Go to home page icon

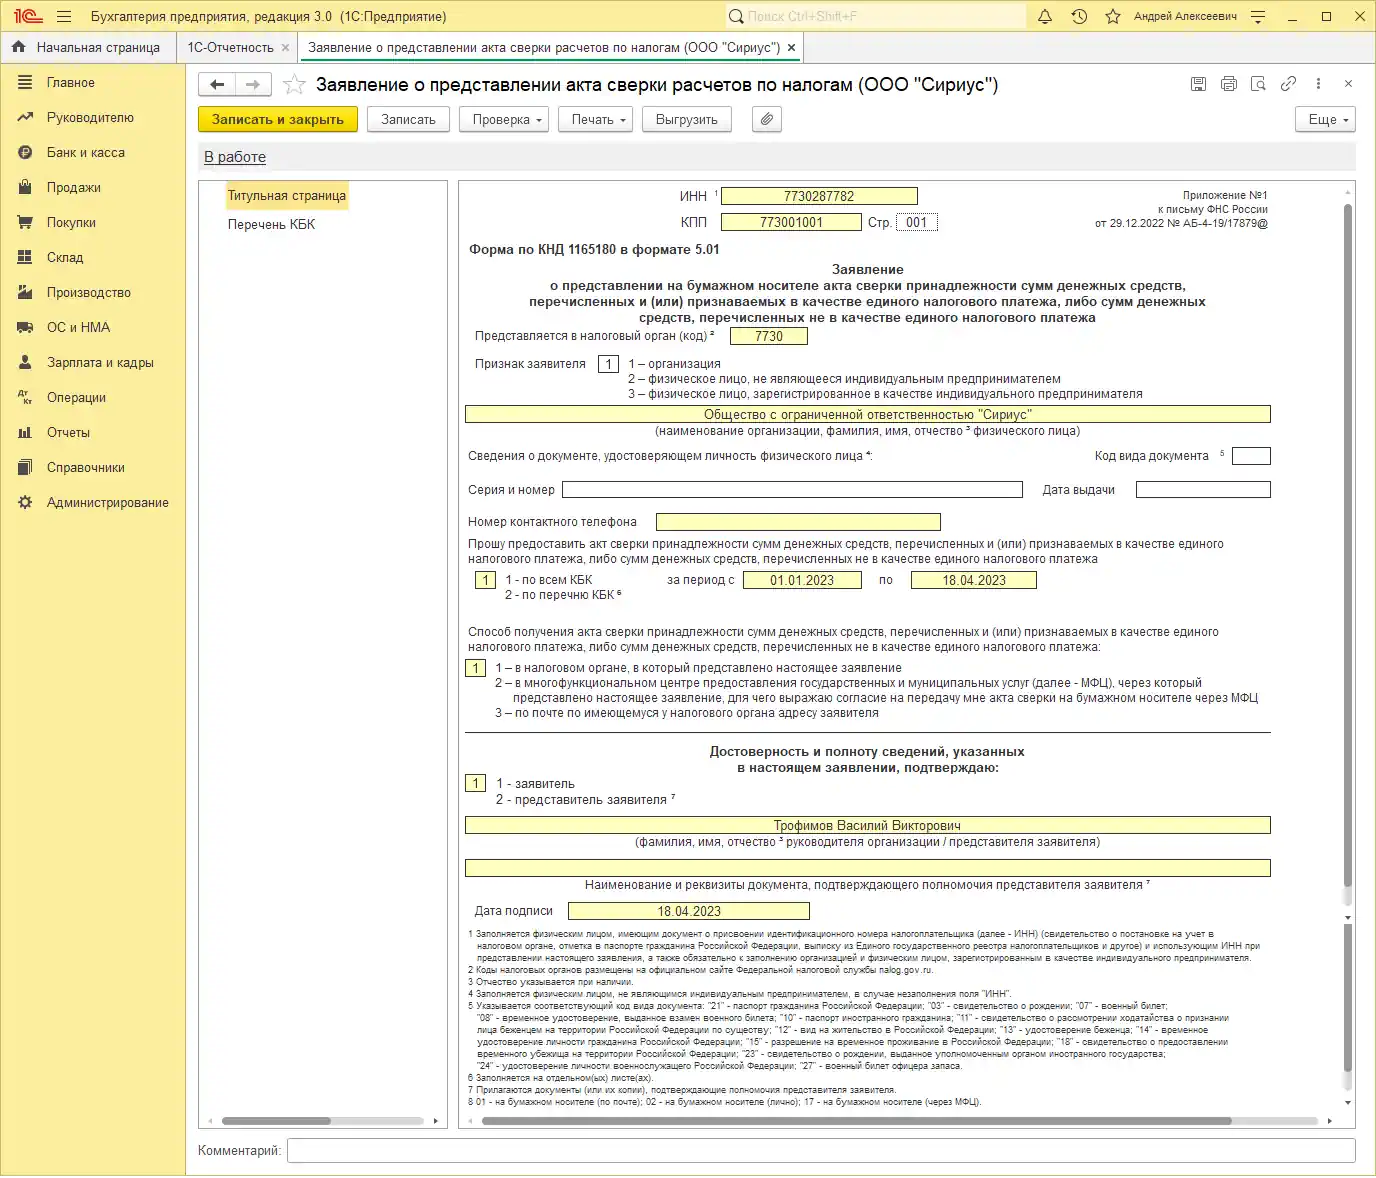18,47
